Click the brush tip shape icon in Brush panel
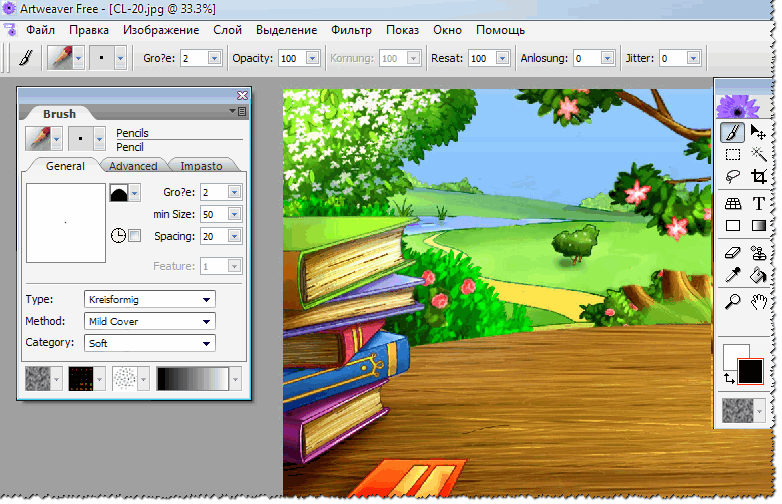Image resolution: width=782 pixels, height=504 pixels. [80, 139]
